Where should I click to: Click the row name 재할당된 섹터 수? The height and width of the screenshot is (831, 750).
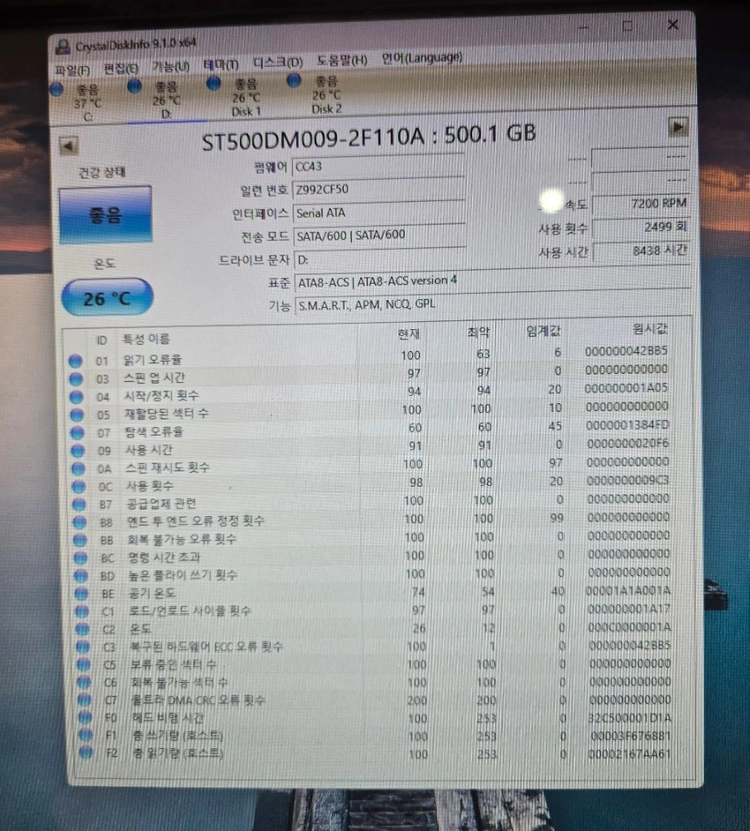coord(166,413)
